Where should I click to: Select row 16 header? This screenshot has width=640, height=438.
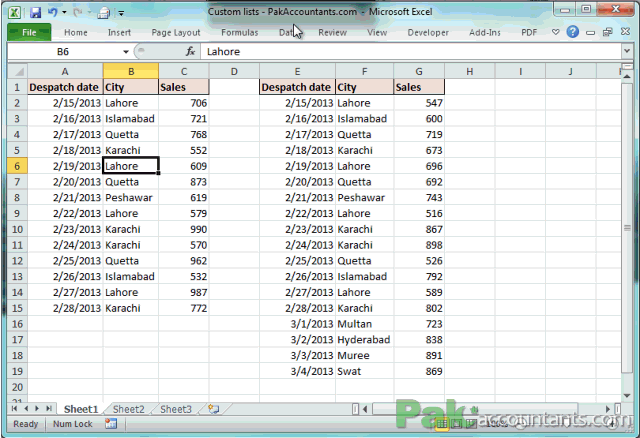(17, 324)
